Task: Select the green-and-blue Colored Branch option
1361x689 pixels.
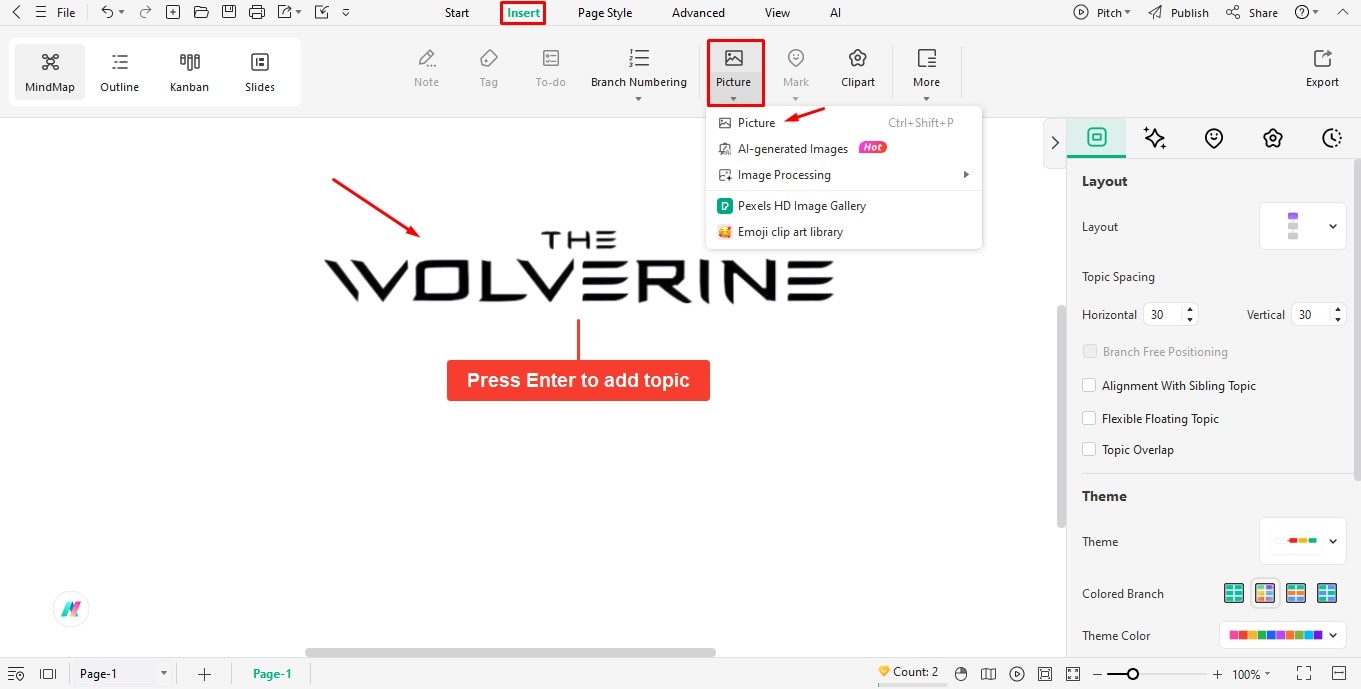Action: click(1327, 593)
